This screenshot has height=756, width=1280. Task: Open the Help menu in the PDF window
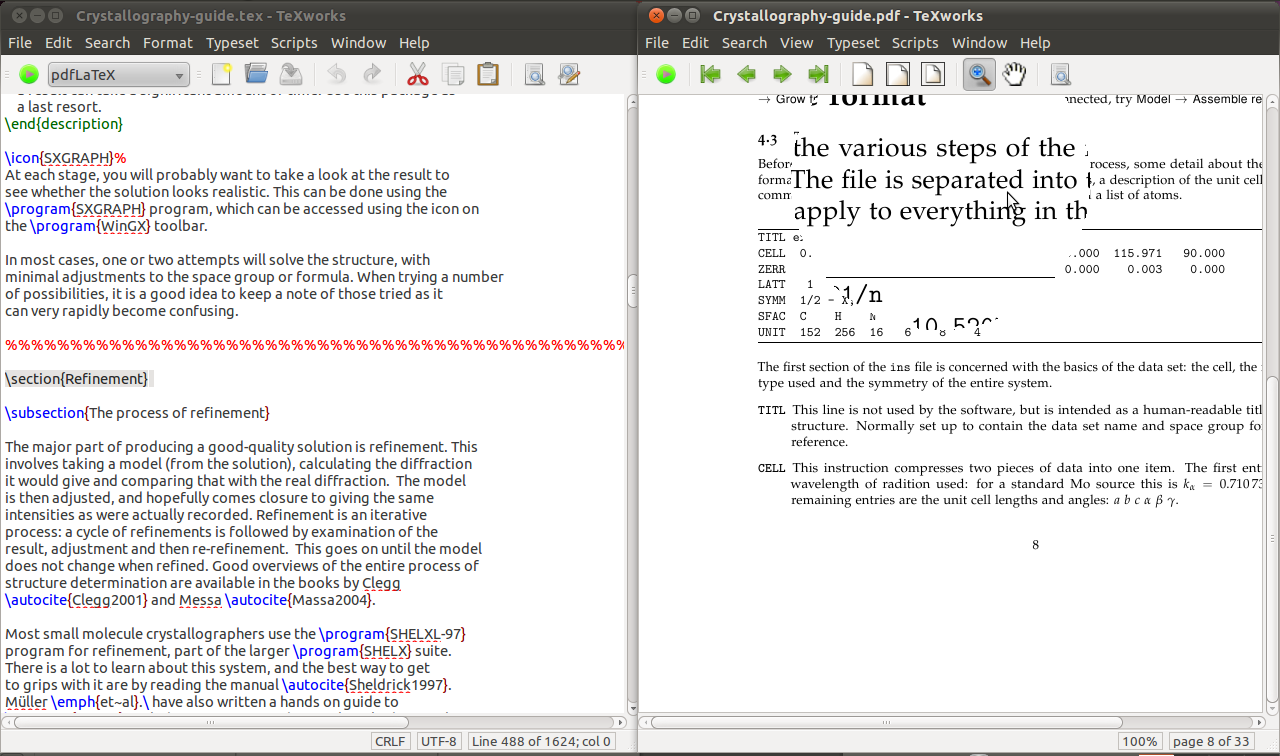coord(1035,42)
